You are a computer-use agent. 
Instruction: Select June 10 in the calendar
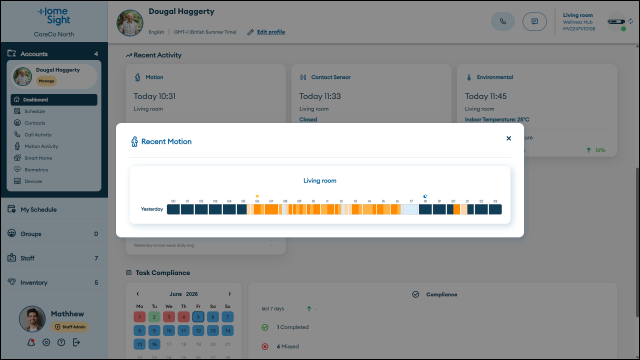coord(169,331)
